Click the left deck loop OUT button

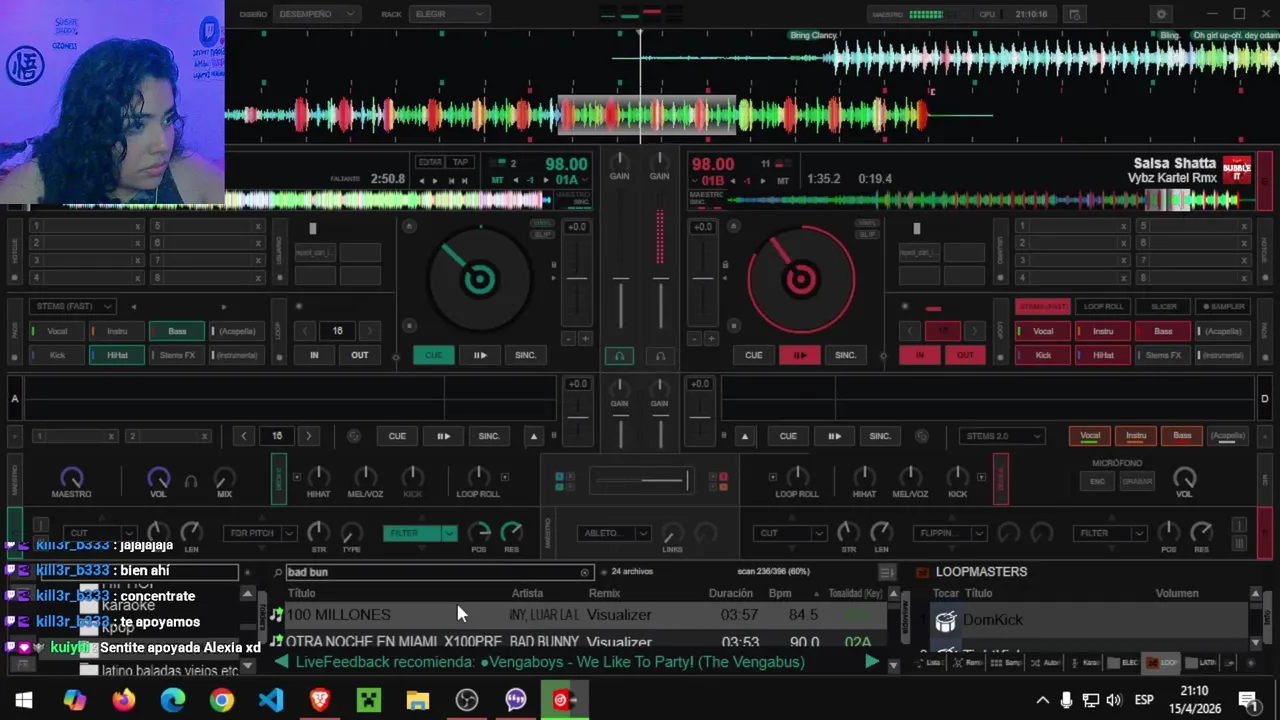(359, 355)
